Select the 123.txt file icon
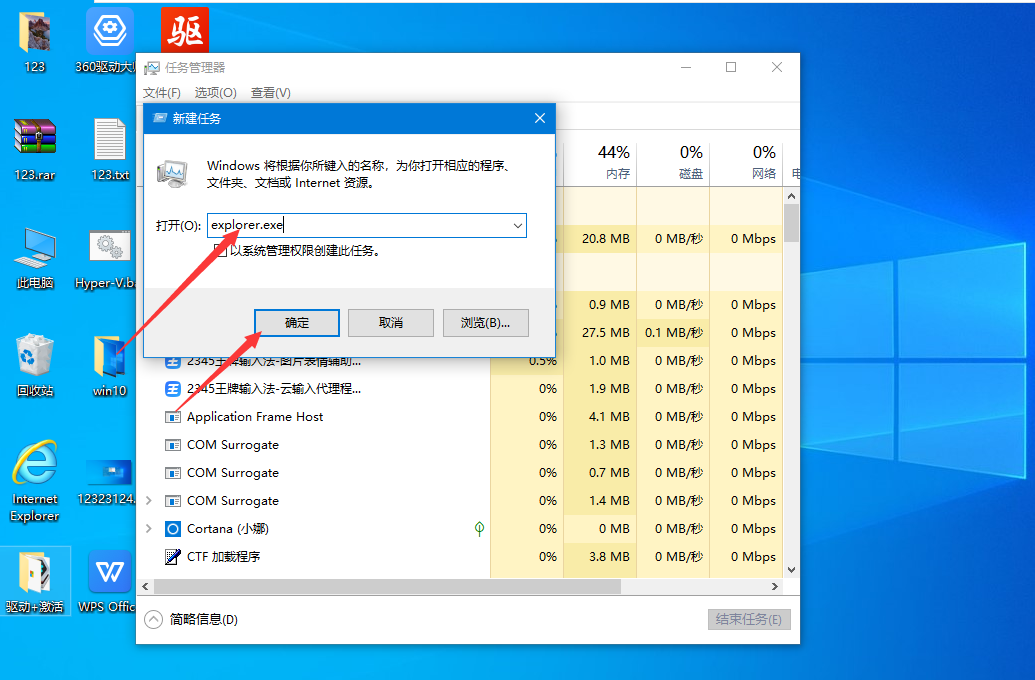The image size is (1035, 680). click(x=110, y=139)
